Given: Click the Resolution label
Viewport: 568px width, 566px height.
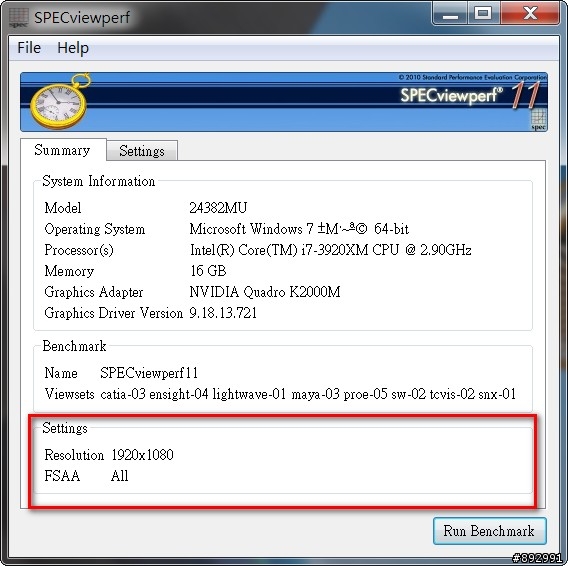Looking at the screenshot, I should 74,455.
